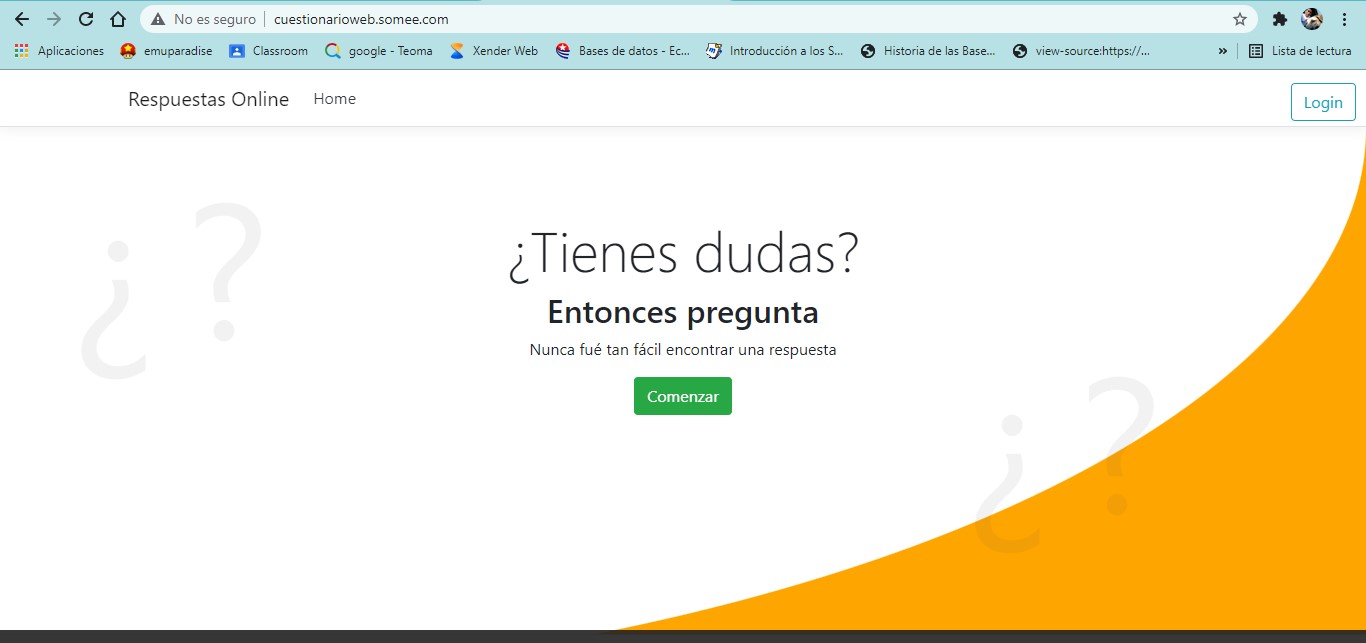Open the Classroom bookmark
Image resolution: width=1366 pixels, height=643 pixels.
pos(268,51)
